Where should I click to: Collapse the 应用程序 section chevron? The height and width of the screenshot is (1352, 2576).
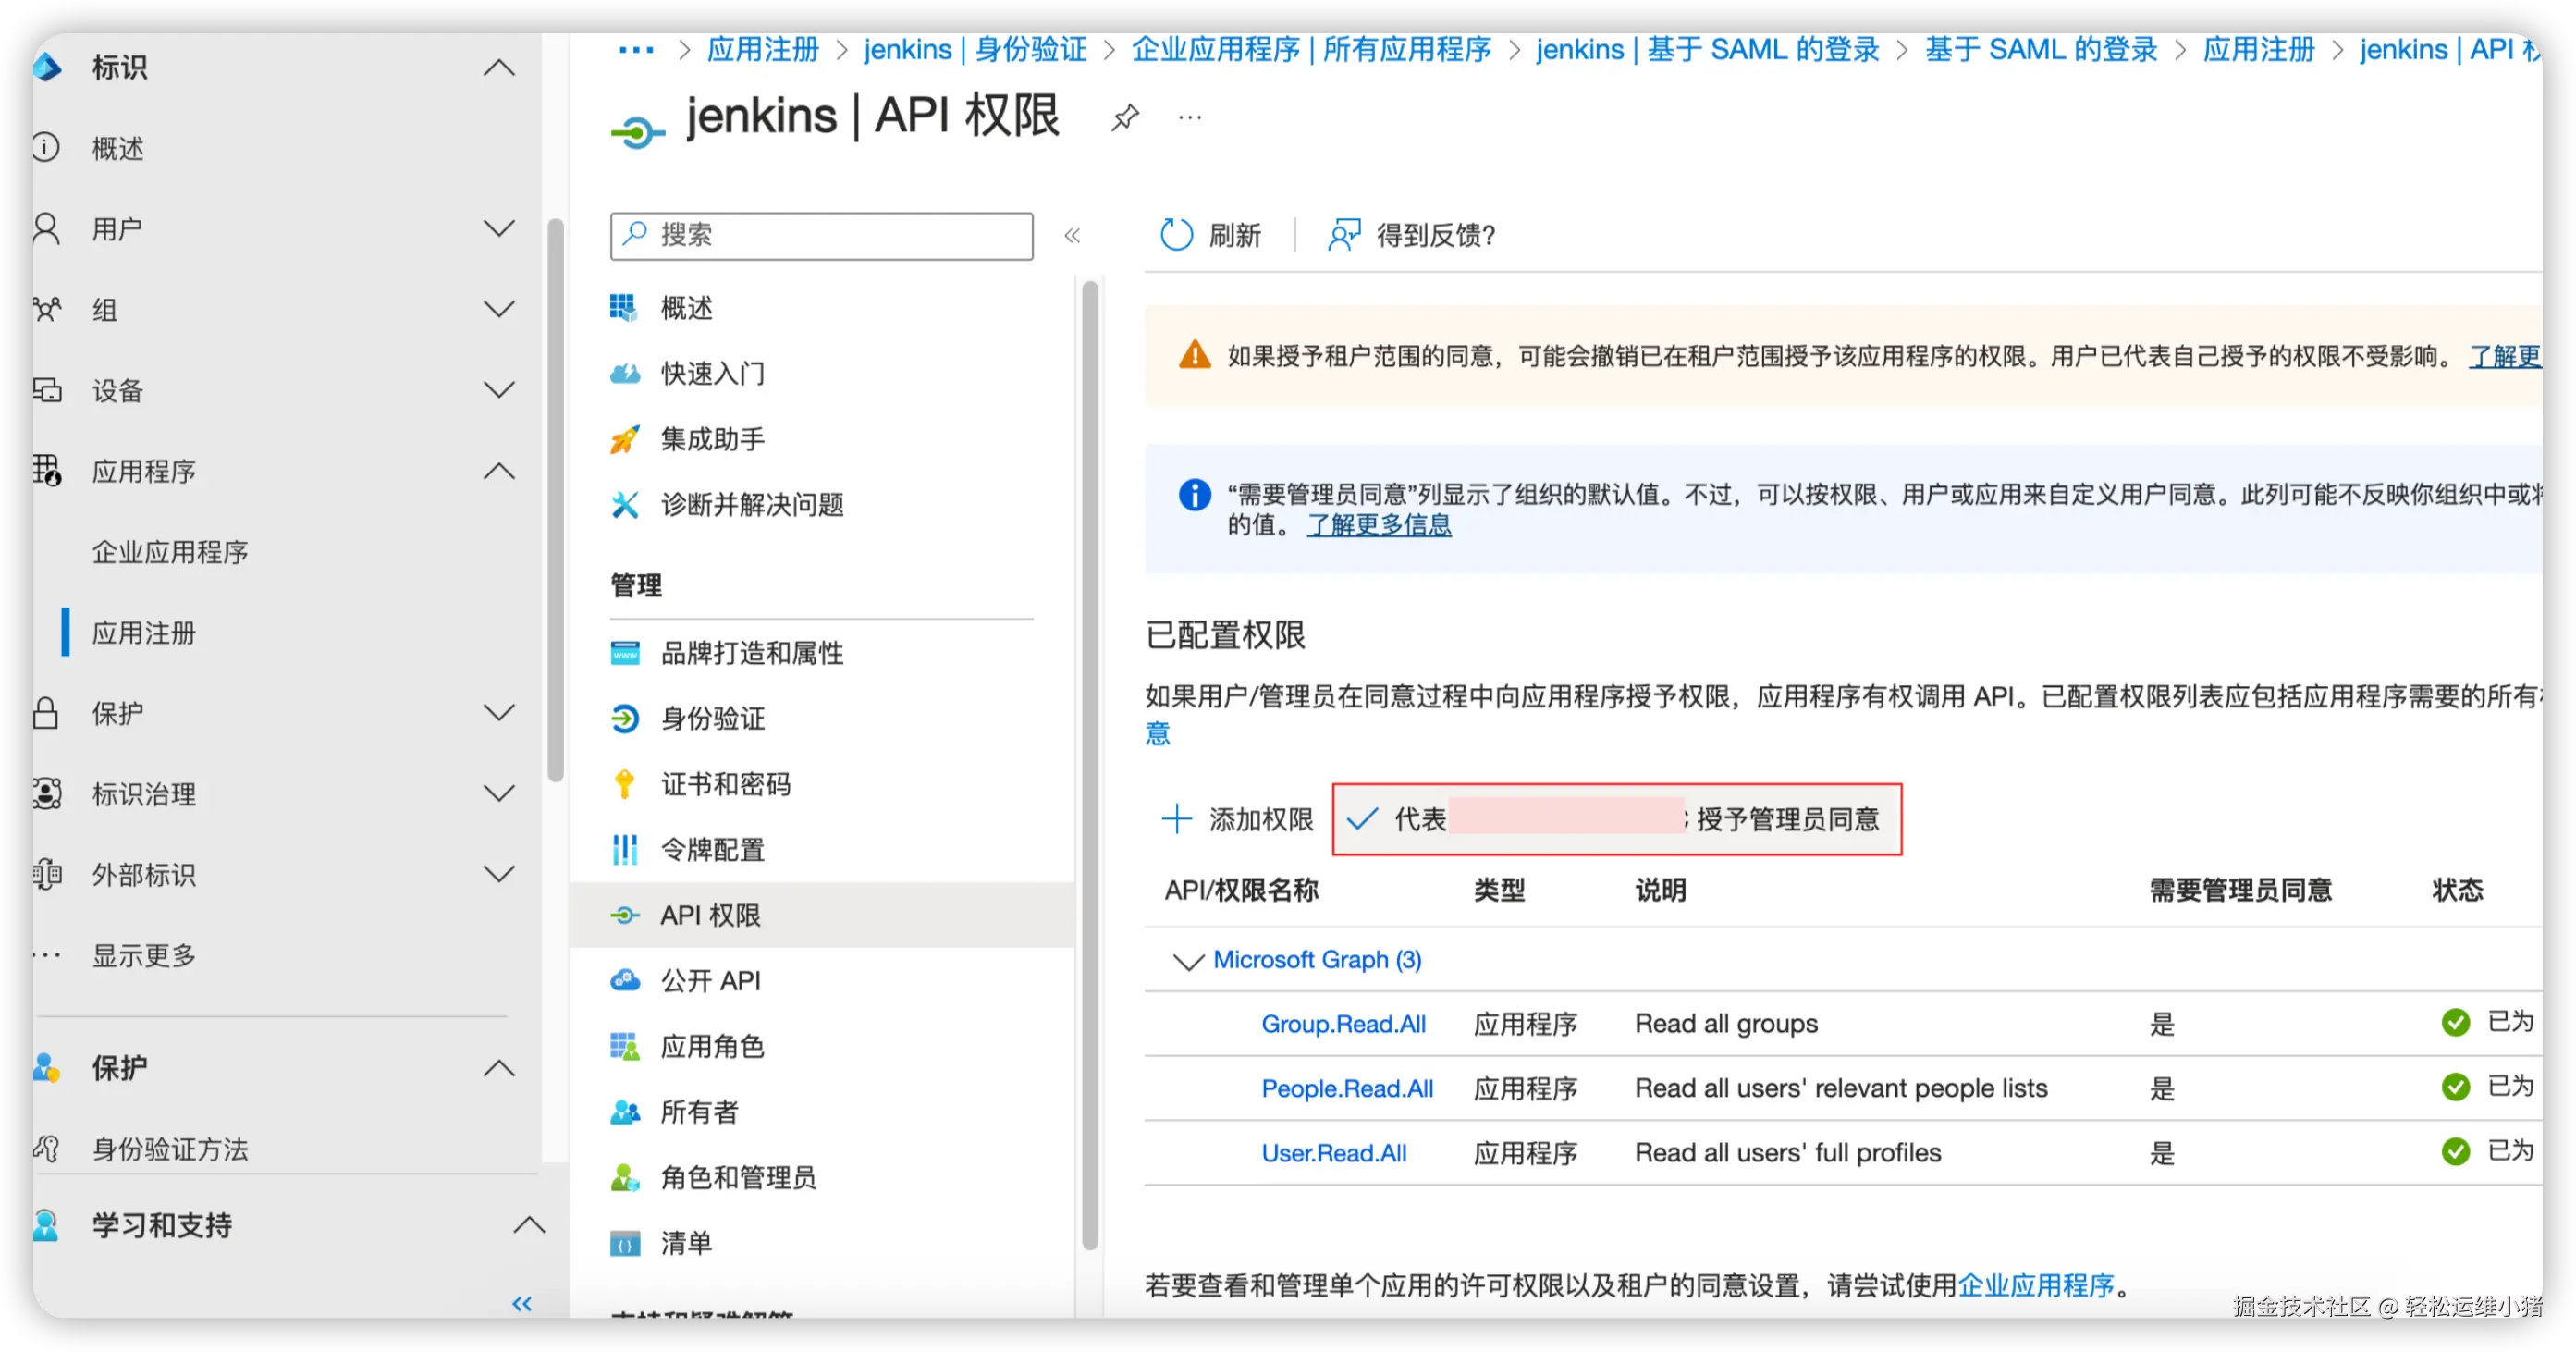499,471
